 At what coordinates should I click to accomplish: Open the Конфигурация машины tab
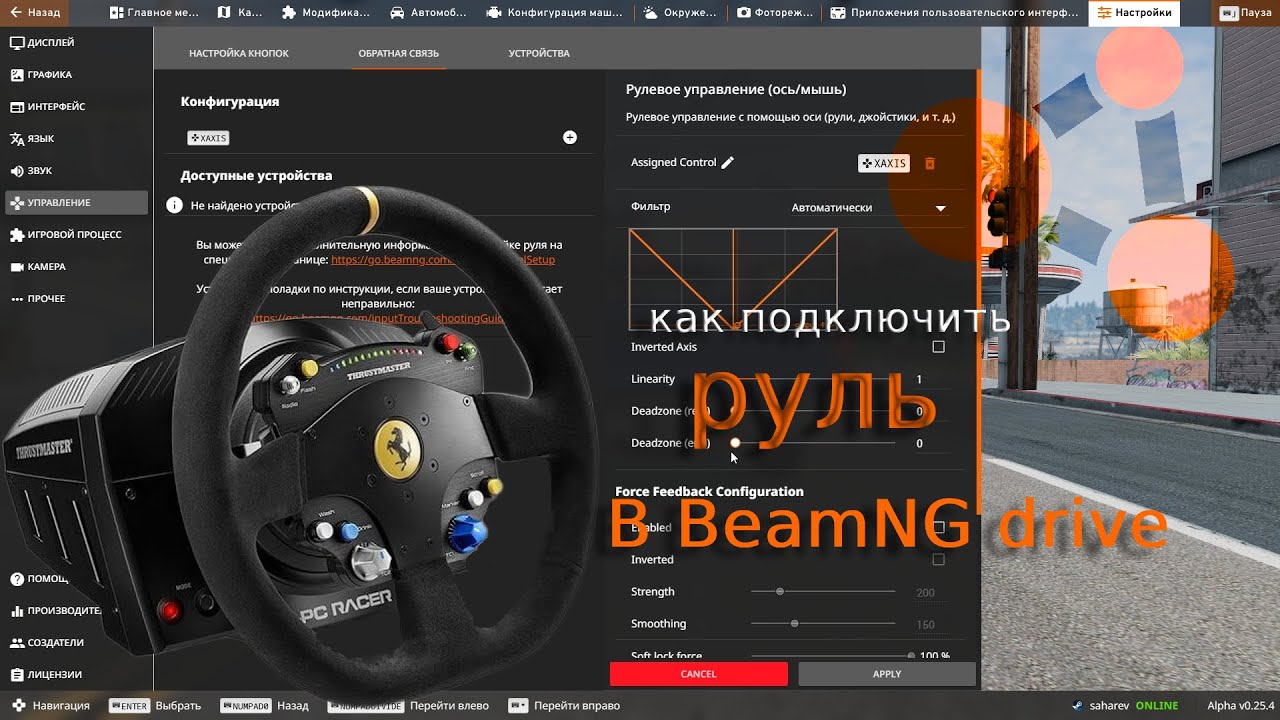pos(554,13)
